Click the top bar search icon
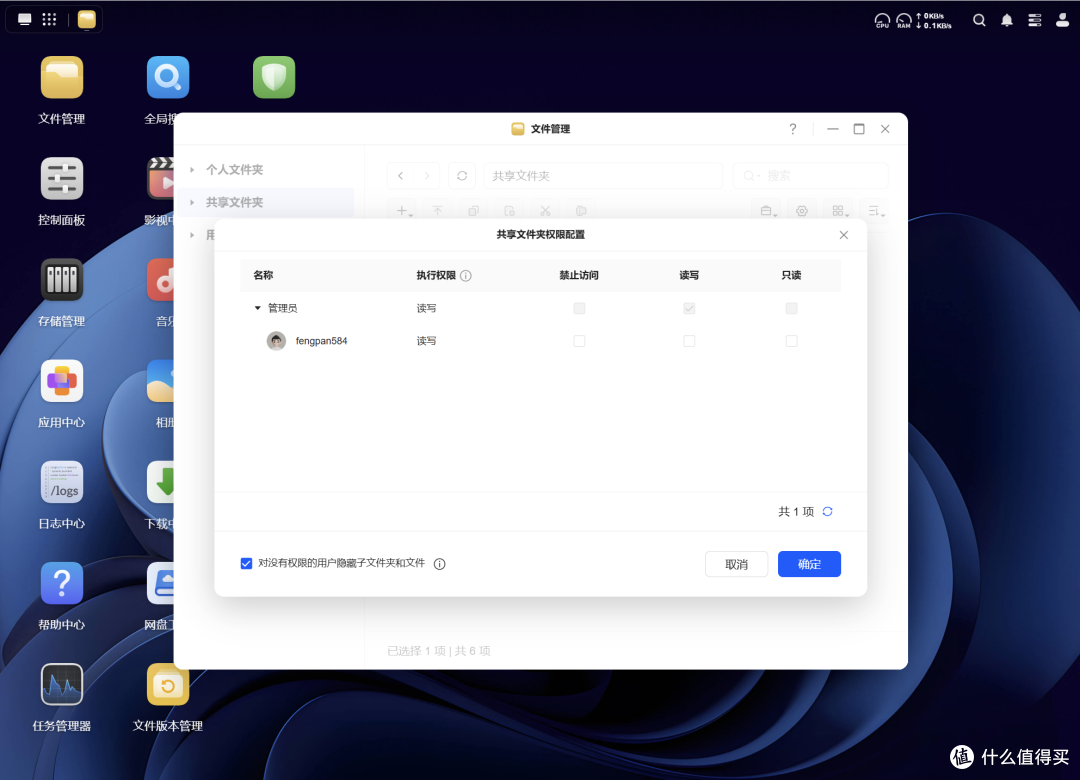1080x780 pixels. click(x=979, y=21)
